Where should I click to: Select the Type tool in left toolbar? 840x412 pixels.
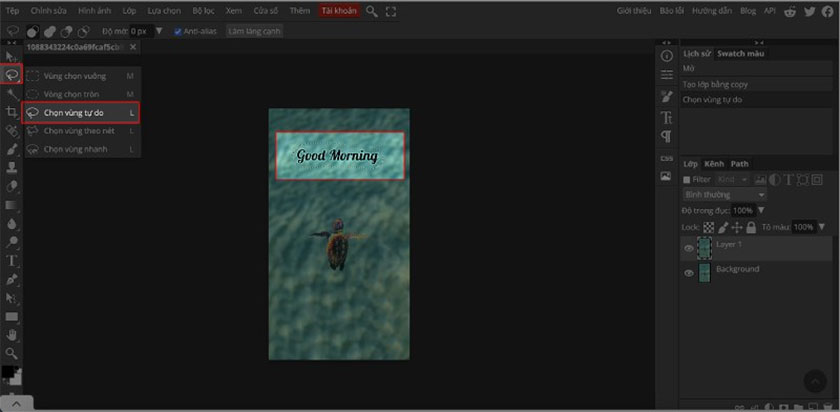12,260
